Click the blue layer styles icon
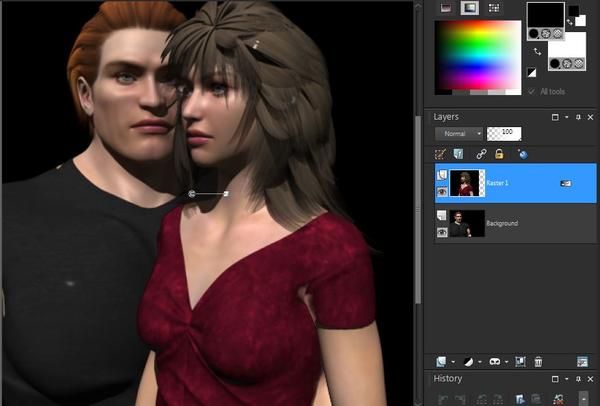The image size is (600, 406). 523,154
